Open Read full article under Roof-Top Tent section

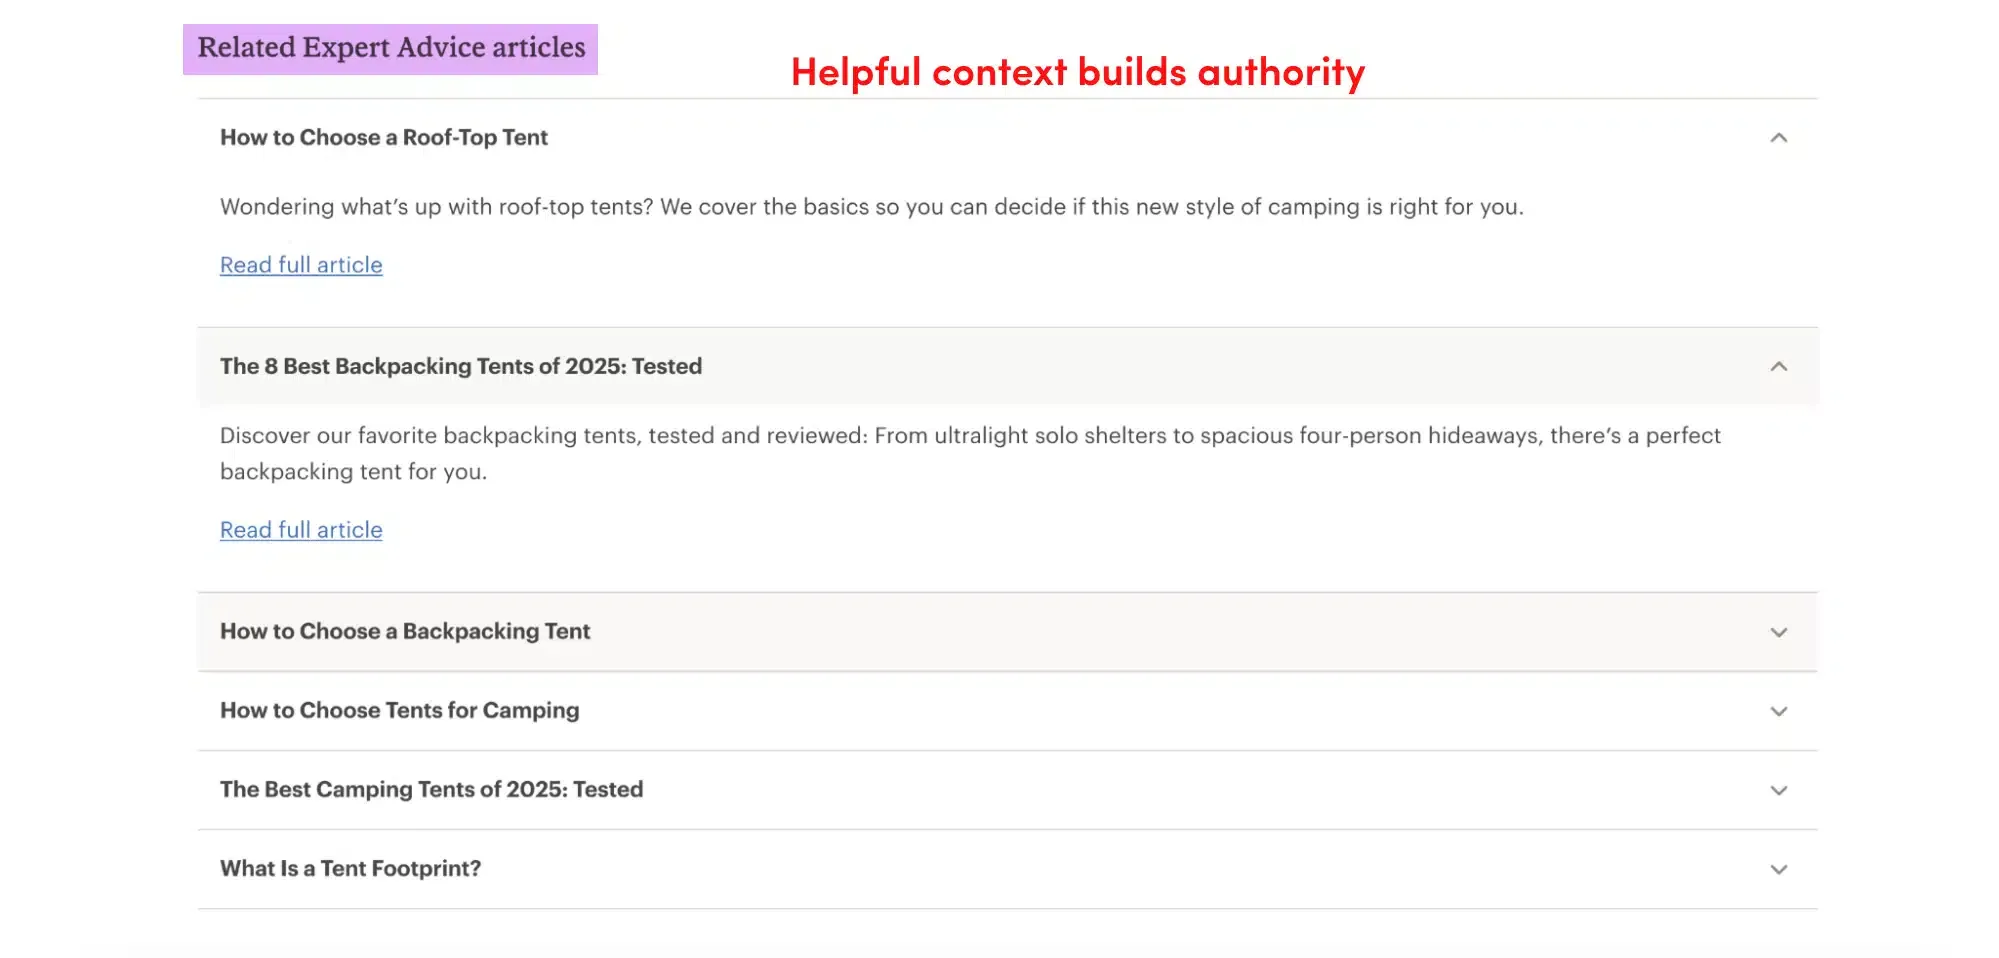pyautogui.click(x=300, y=264)
